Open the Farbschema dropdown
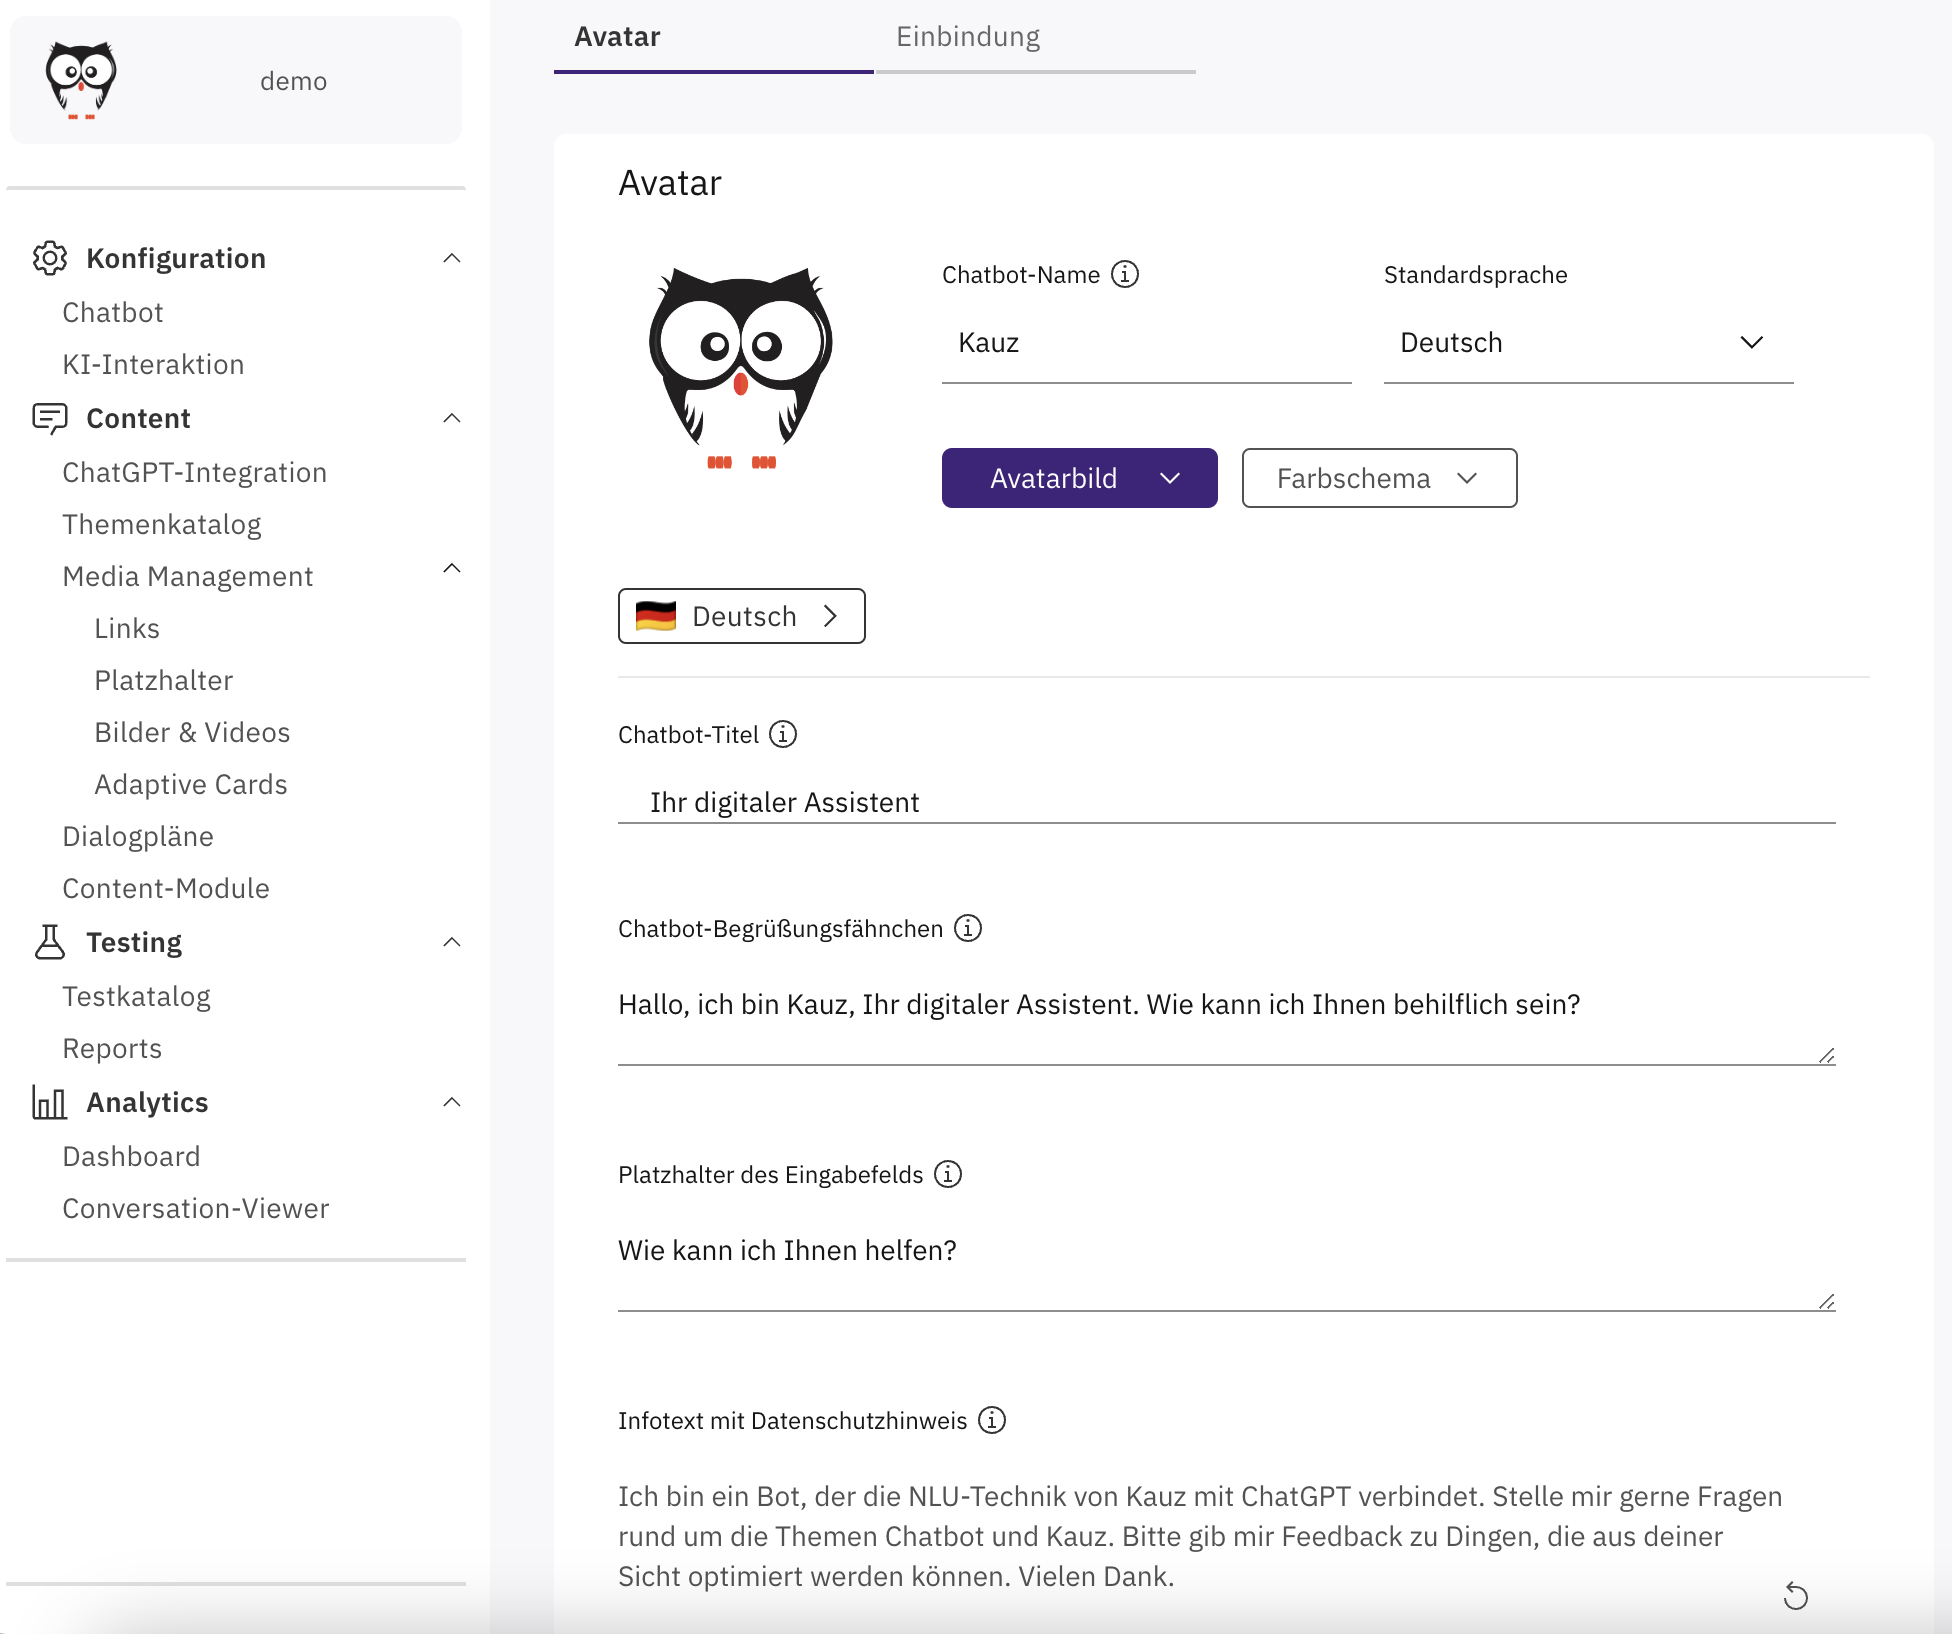 click(x=1380, y=478)
